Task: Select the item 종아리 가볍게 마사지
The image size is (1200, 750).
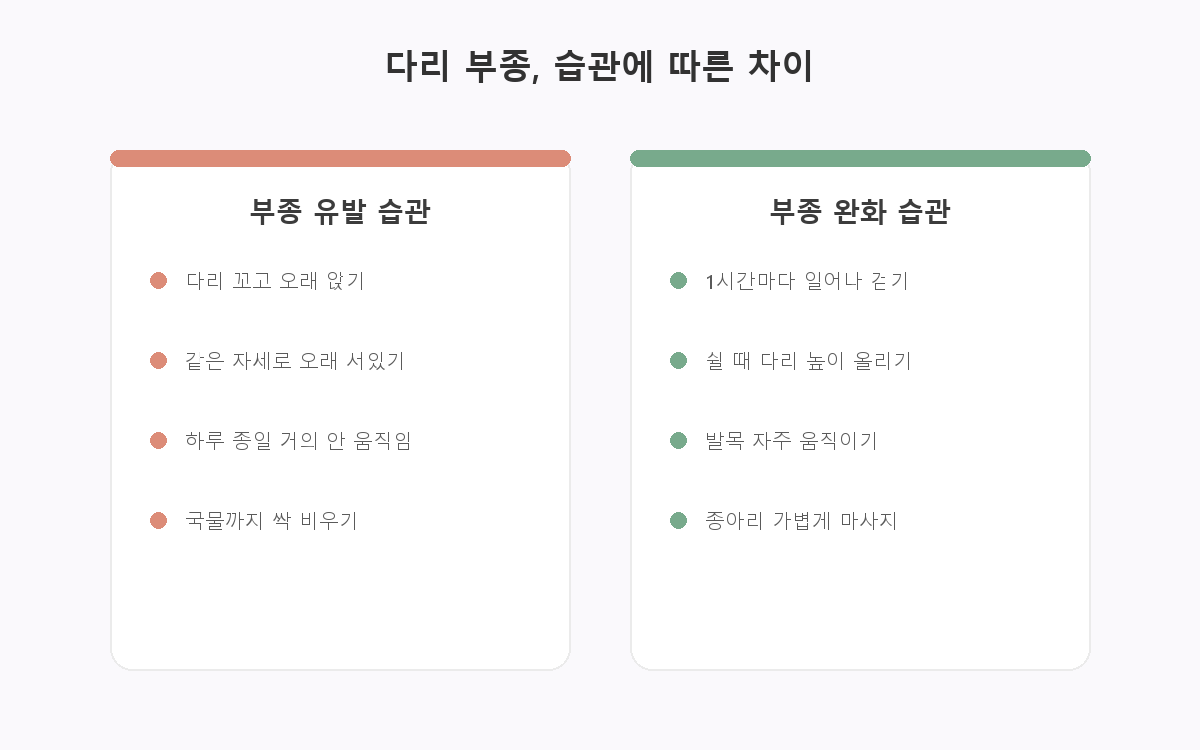Action: [x=802, y=521]
